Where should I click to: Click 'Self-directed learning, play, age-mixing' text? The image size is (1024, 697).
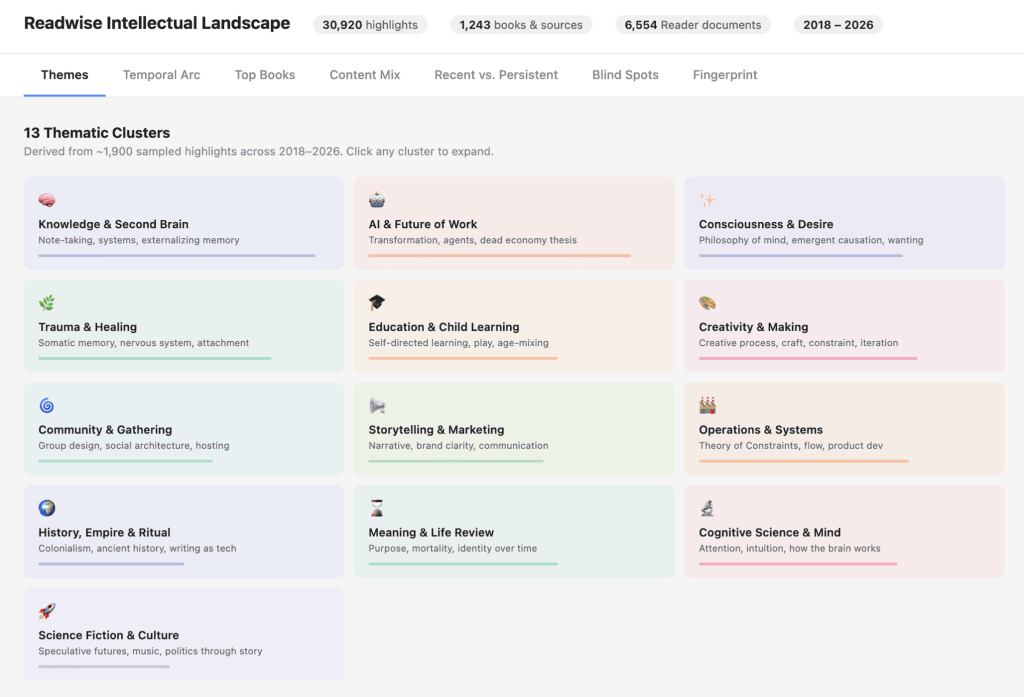pos(458,343)
